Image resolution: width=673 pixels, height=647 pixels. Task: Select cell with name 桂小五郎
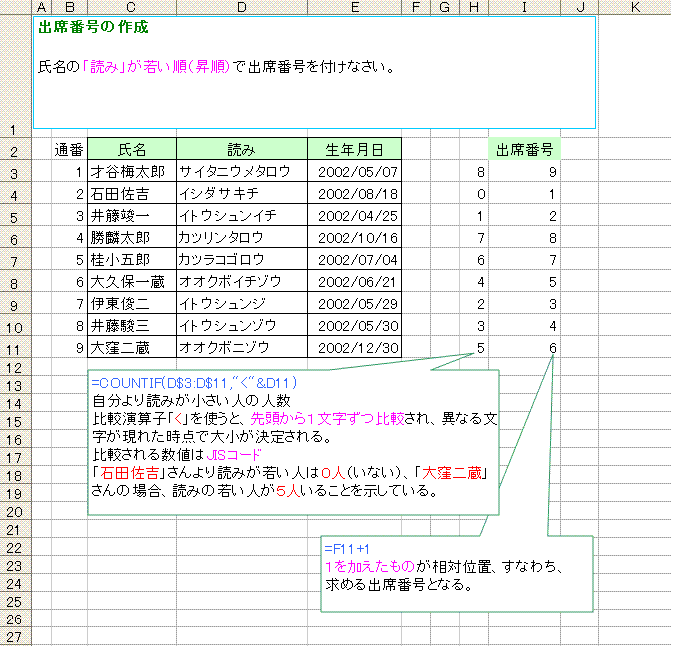click(x=132, y=259)
